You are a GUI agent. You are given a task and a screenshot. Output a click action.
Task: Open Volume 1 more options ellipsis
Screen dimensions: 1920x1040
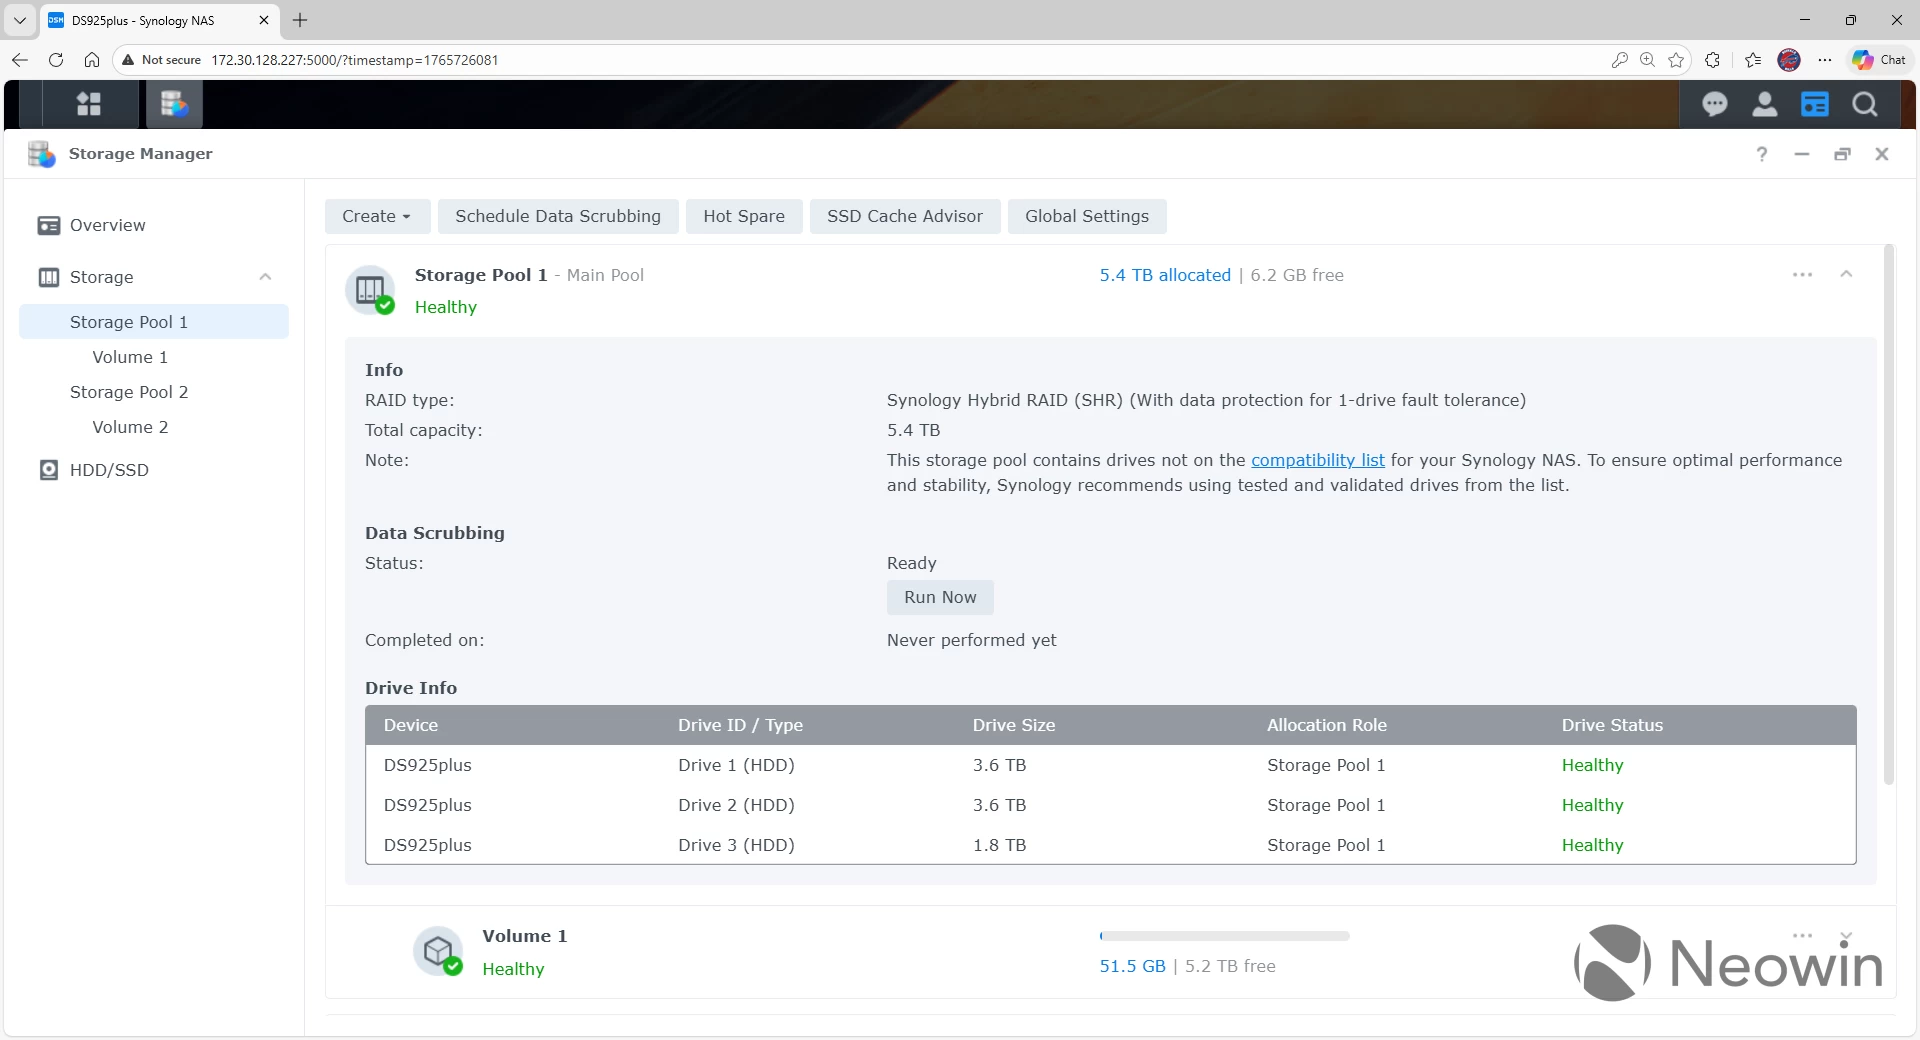(1802, 936)
